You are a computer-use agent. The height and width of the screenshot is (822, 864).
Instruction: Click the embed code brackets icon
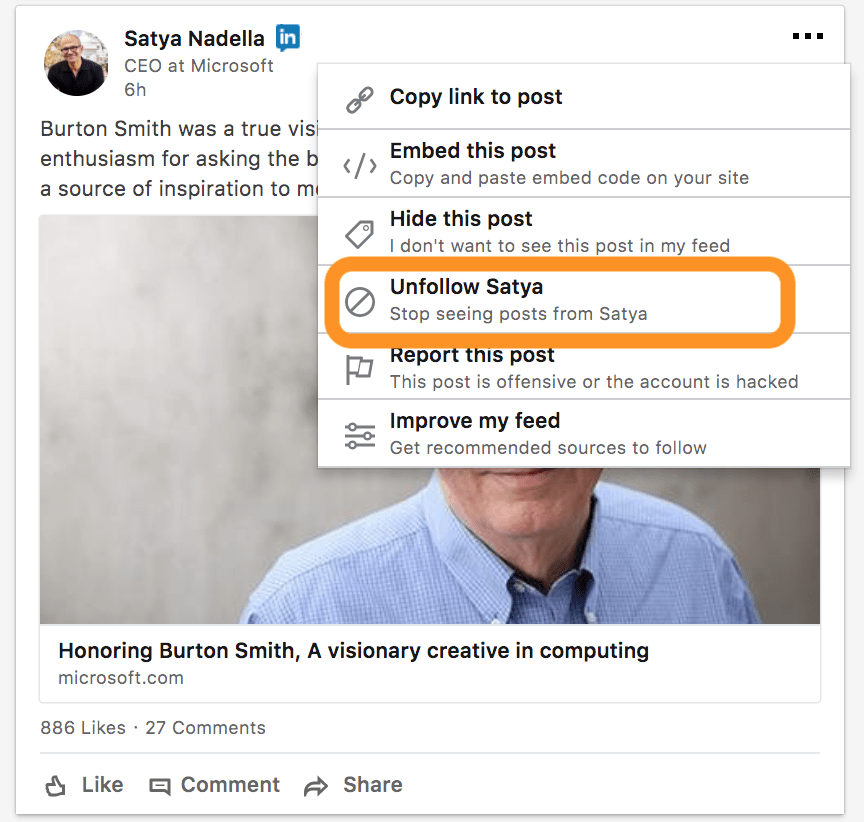[x=360, y=165]
